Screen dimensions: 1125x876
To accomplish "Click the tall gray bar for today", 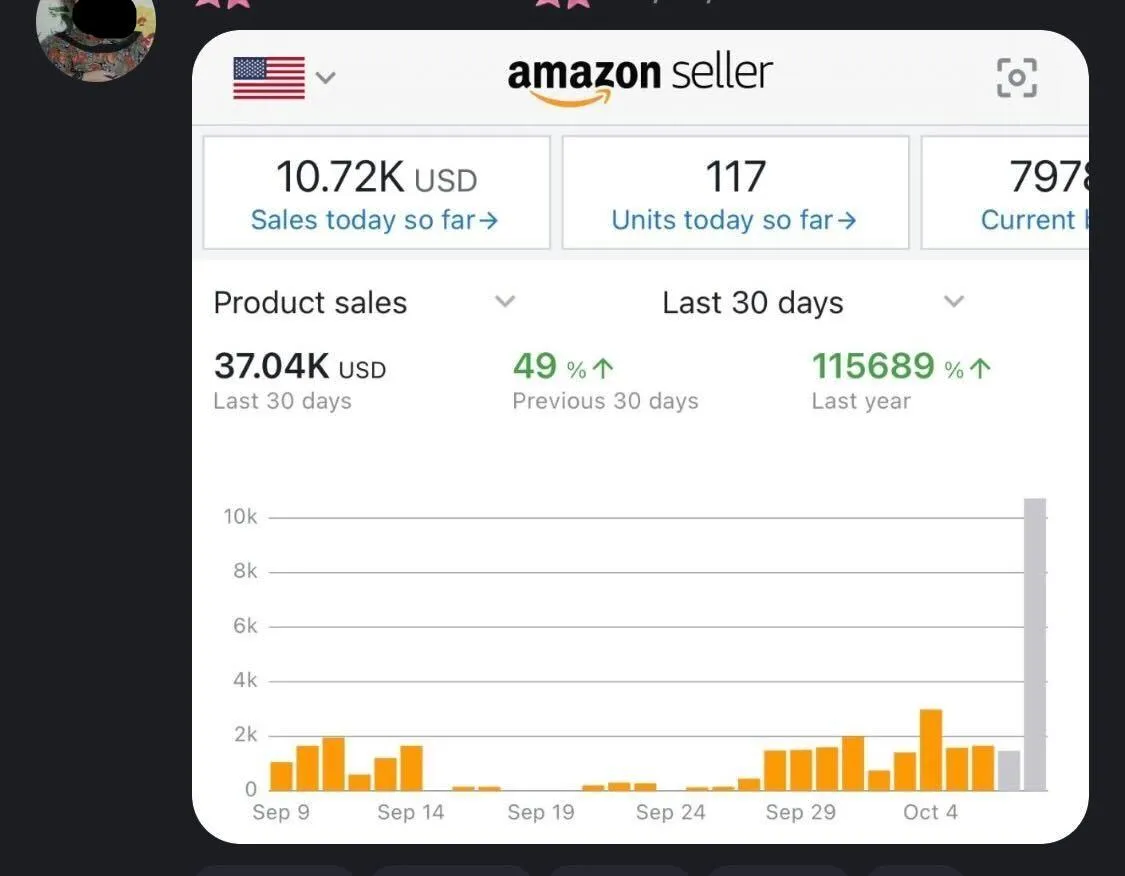I will click(1035, 644).
